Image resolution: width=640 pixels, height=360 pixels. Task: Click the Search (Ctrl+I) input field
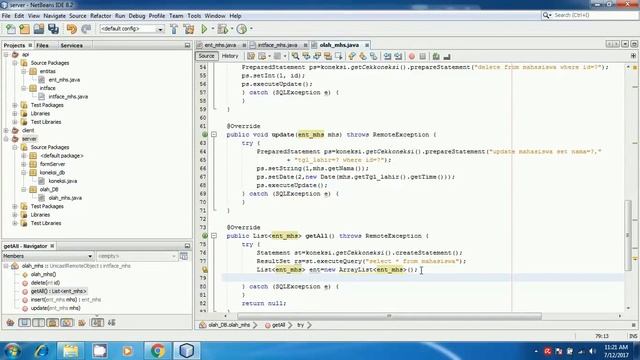[x=589, y=15]
